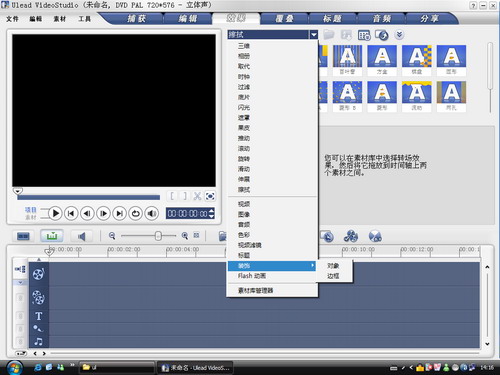Viewport: 500px width, 375px height.
Task: Select the title track T icon
Action: coord(39,316)
